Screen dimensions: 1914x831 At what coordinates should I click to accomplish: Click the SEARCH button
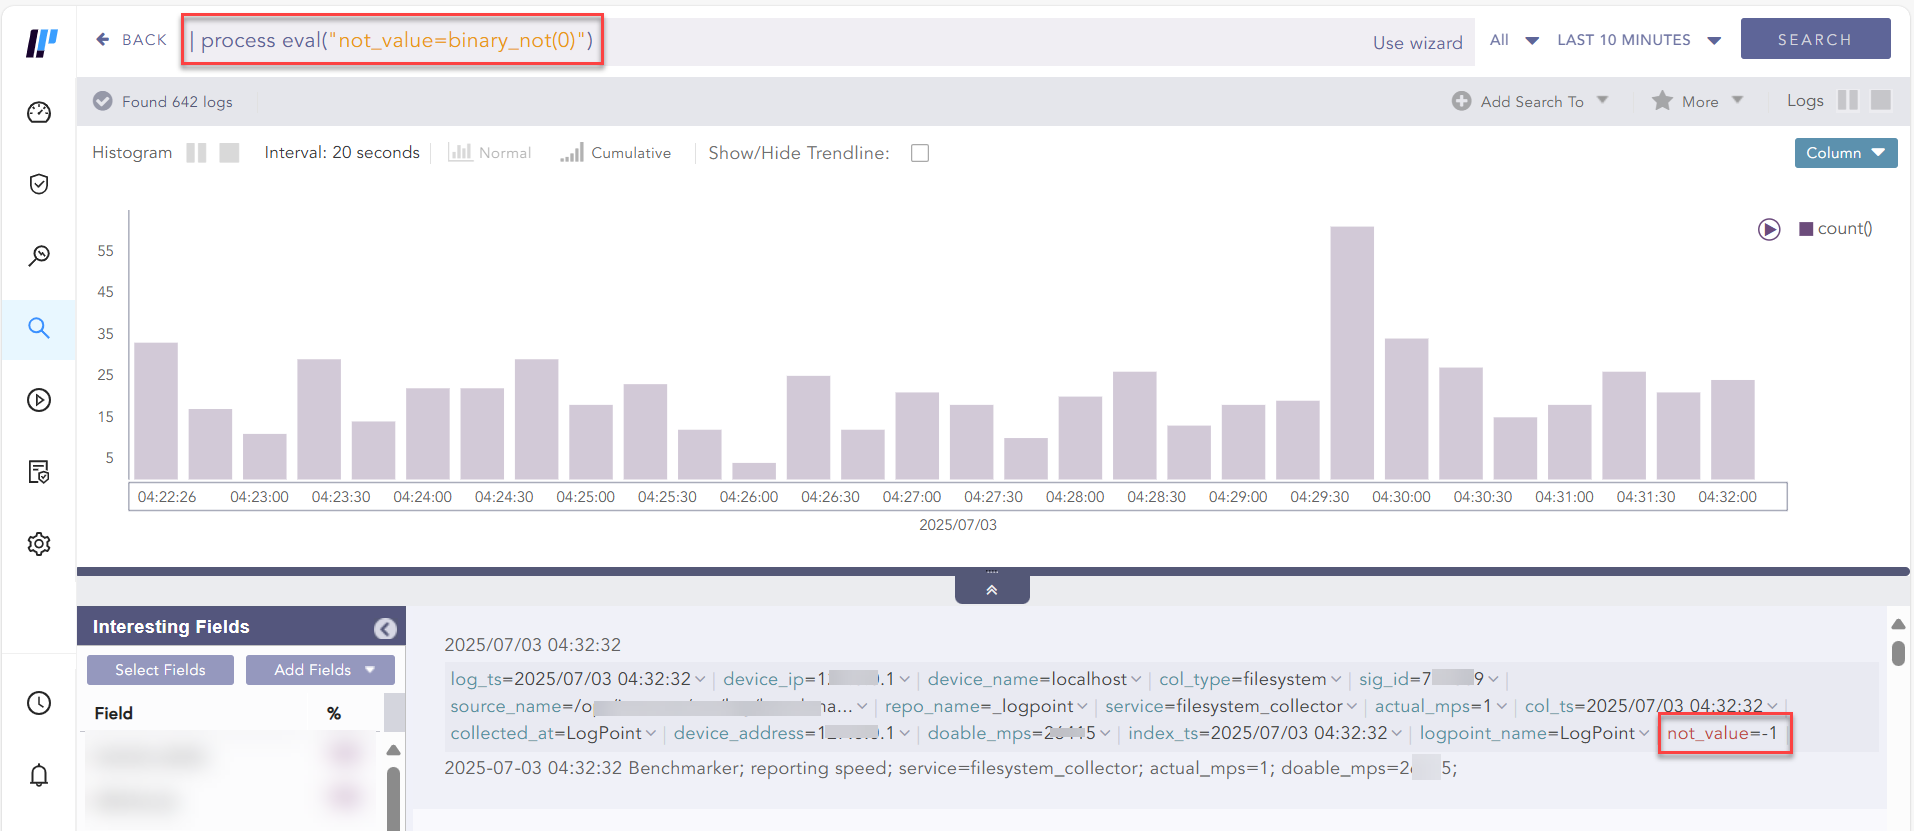[1815, 39]
